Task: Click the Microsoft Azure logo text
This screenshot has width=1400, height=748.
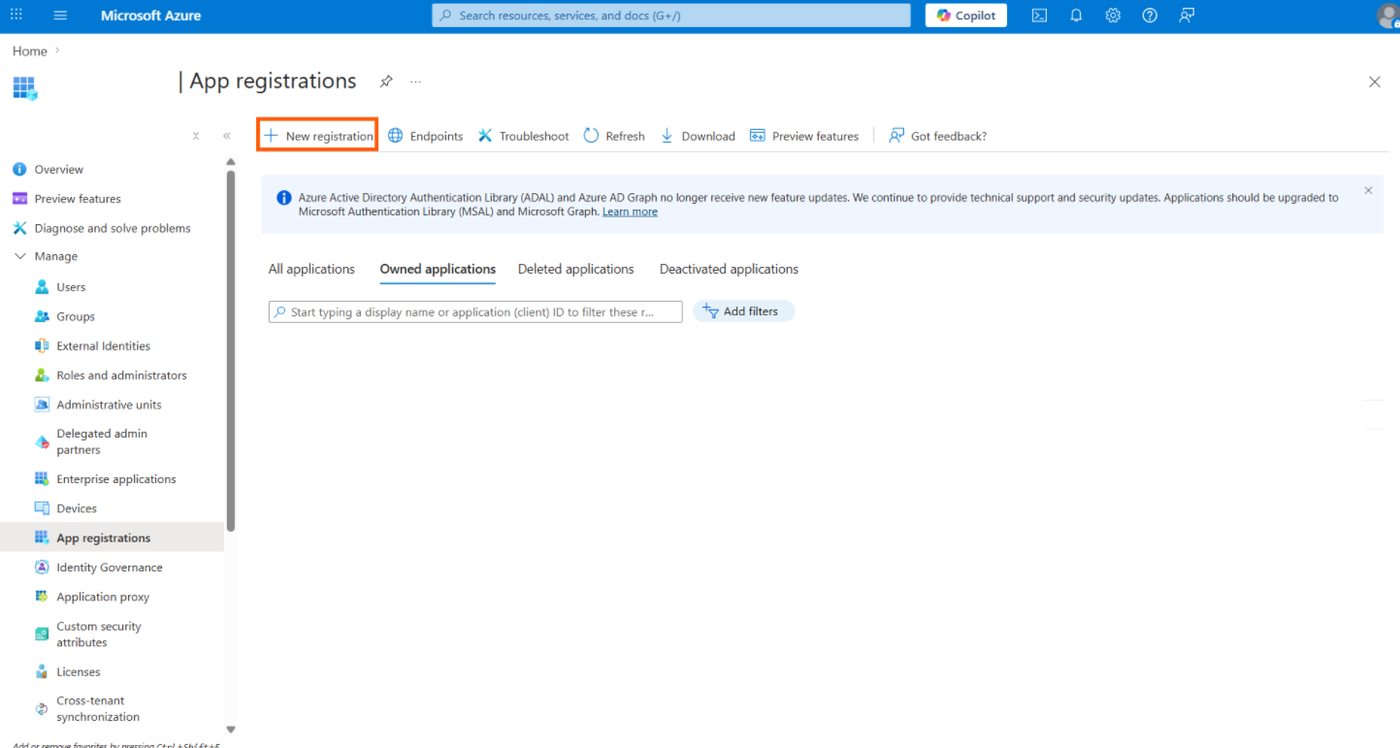Action: pos(151,16)
